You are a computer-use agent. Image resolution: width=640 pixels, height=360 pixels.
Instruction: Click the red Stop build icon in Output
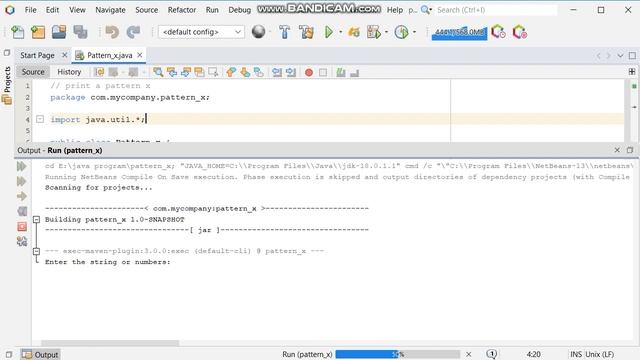(22, 227)
